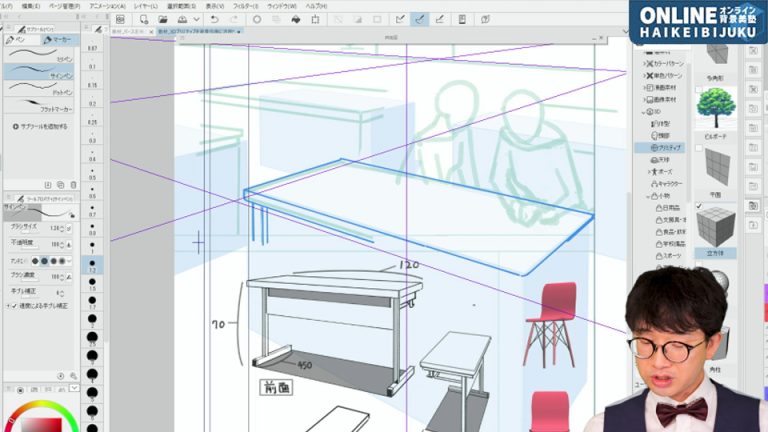Open the anti-aliasing dropdown arrow
Image resolution: width=768 pixels, height=432 pixels.
69,261
